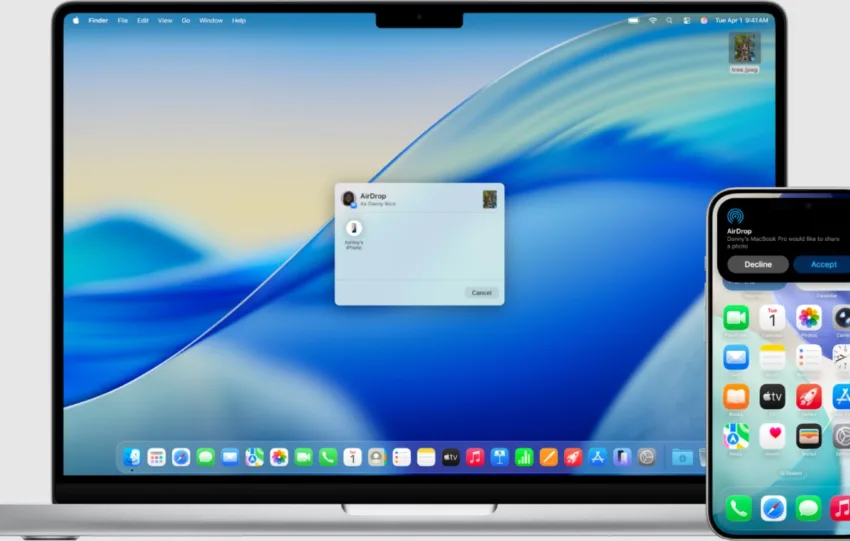Image resolution: width=850 pixels, height=541 pixels.
Task: Open Safari in the iPhone dock
Action: click(x=774, y=509)
